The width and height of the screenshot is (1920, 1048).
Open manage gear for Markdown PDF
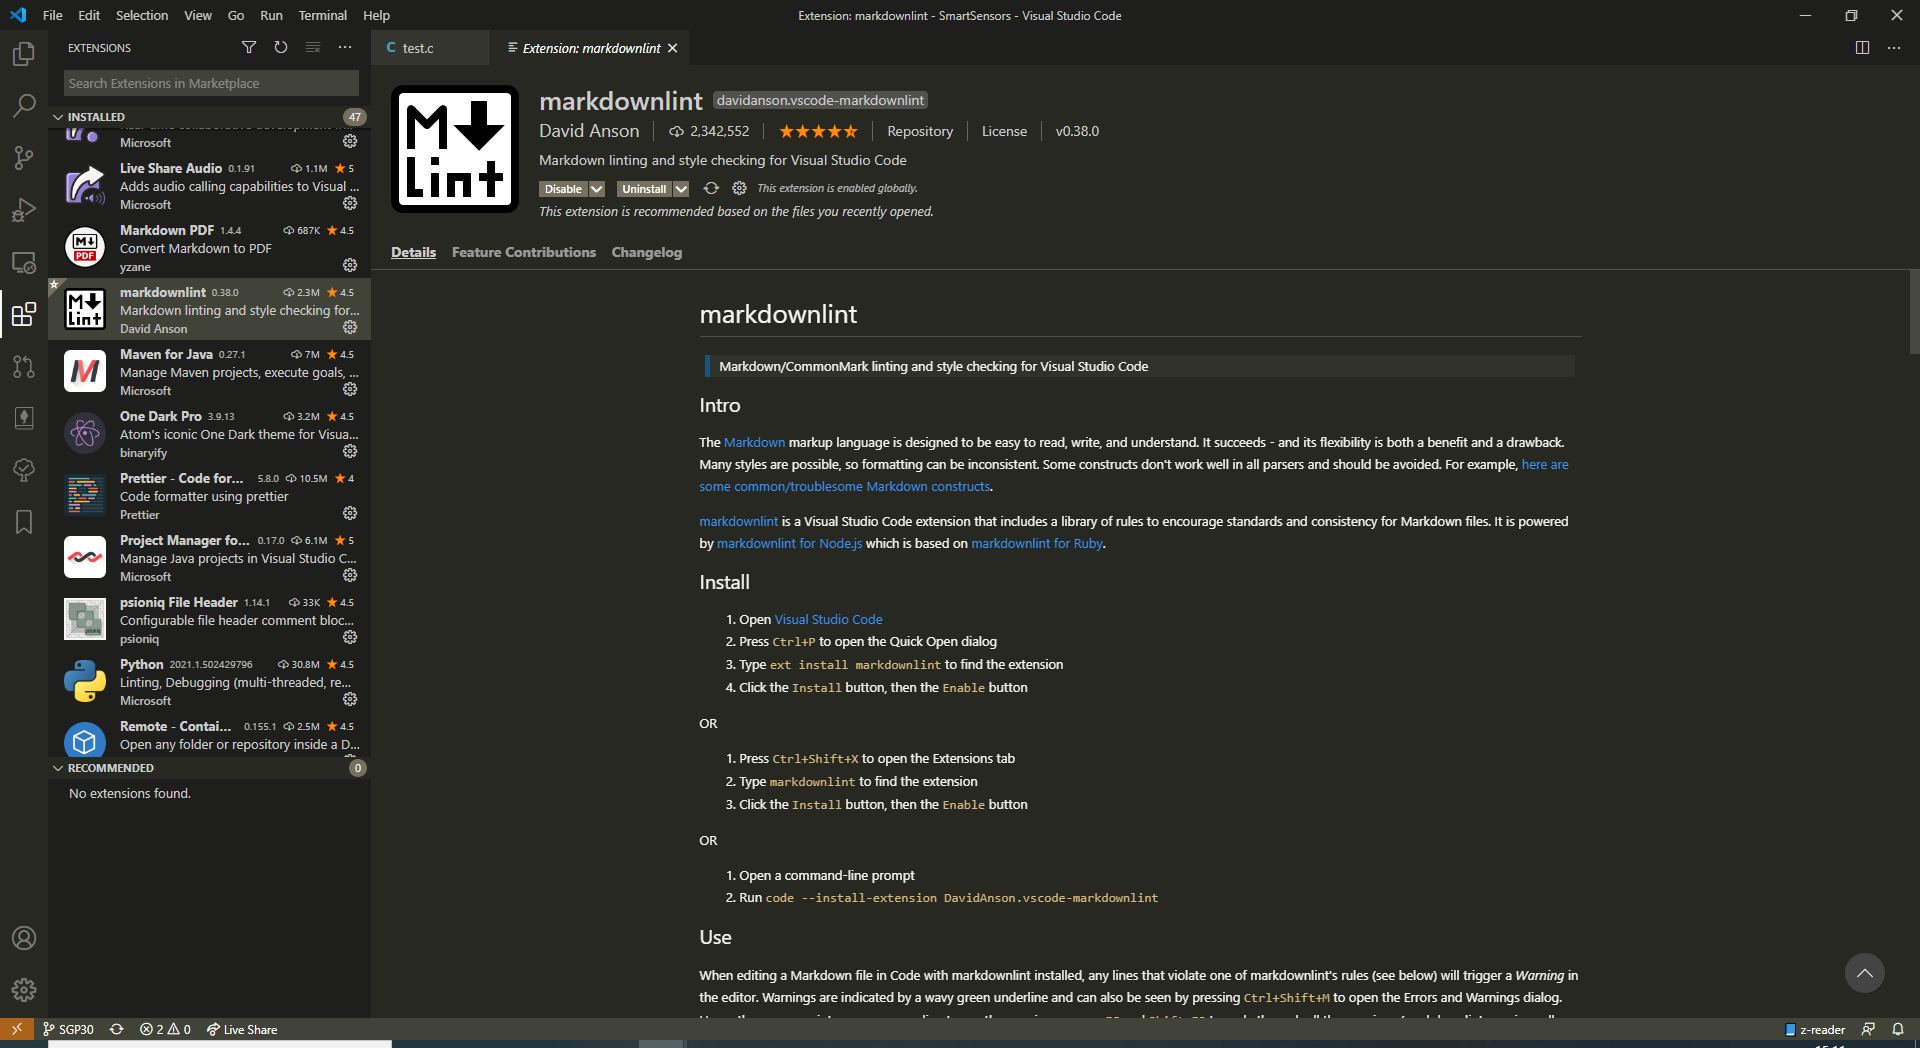(350, 266)
